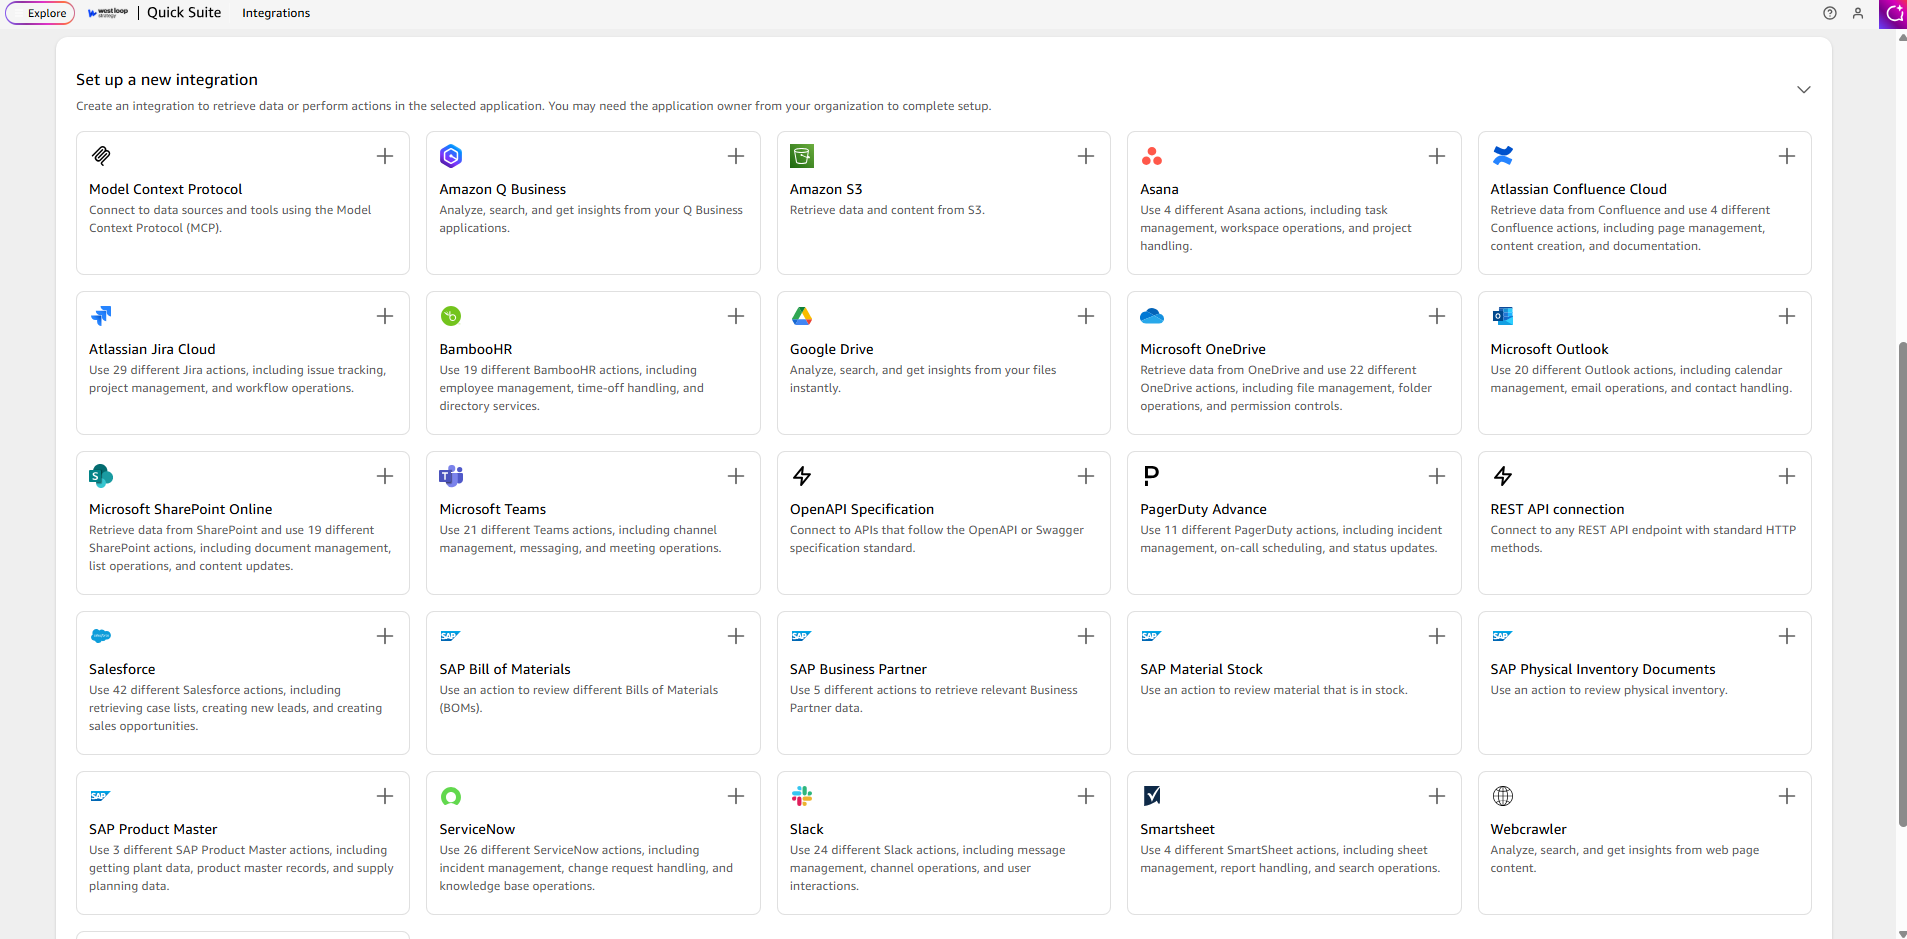Click the BambooHR plus icon
The width and height of the screenshot is (1907, 939).
736,316
